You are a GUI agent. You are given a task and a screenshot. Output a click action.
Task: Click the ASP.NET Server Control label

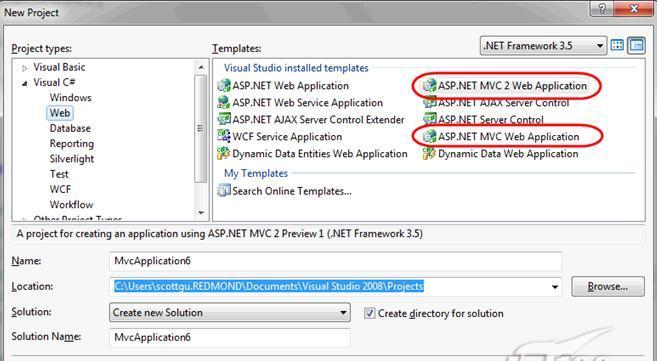click(491, 120)
